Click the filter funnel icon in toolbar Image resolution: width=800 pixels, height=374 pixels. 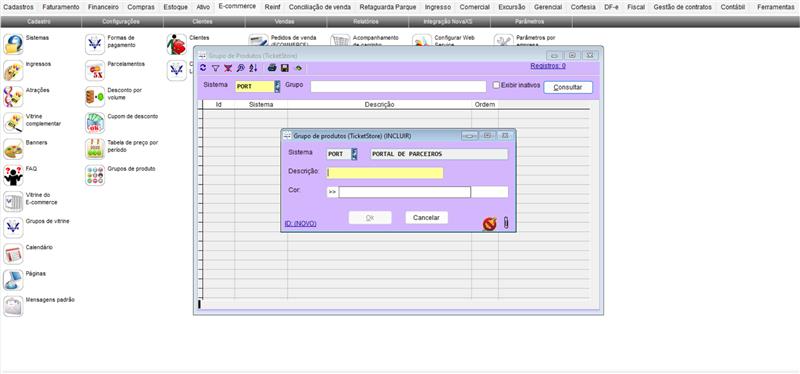pos(215,68)
